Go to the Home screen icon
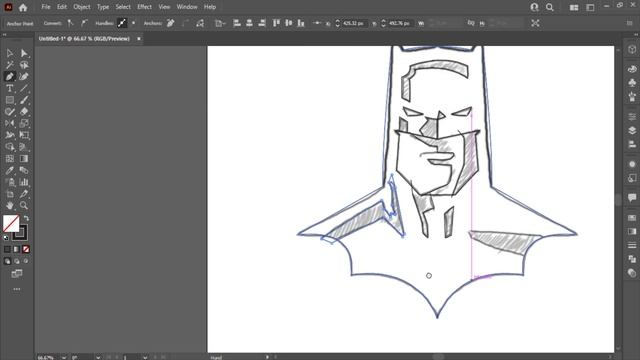 coord(23,7)
